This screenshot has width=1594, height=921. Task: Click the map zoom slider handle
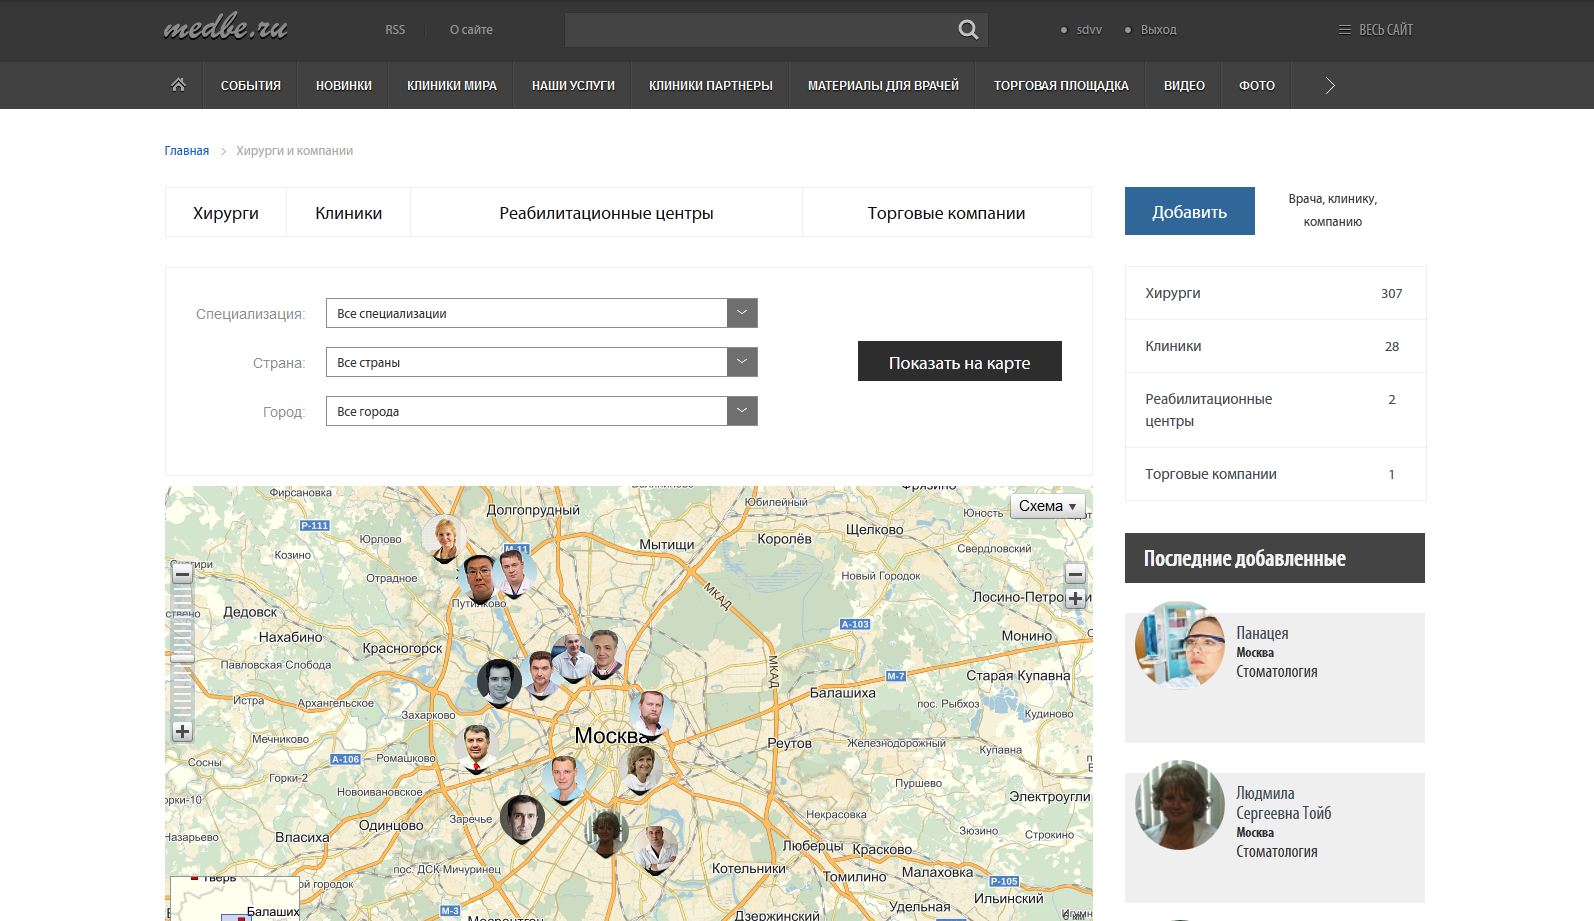pyautogui.click(x=182, y=656)
